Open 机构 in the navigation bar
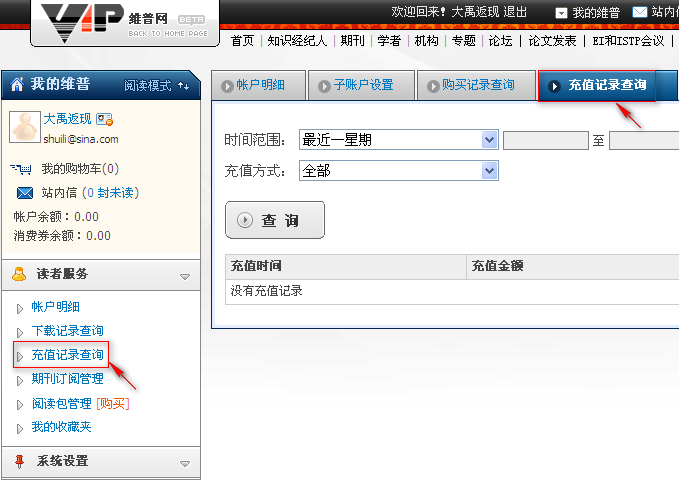The width and height of the screenshot is (679, 481). coord(427,41)
